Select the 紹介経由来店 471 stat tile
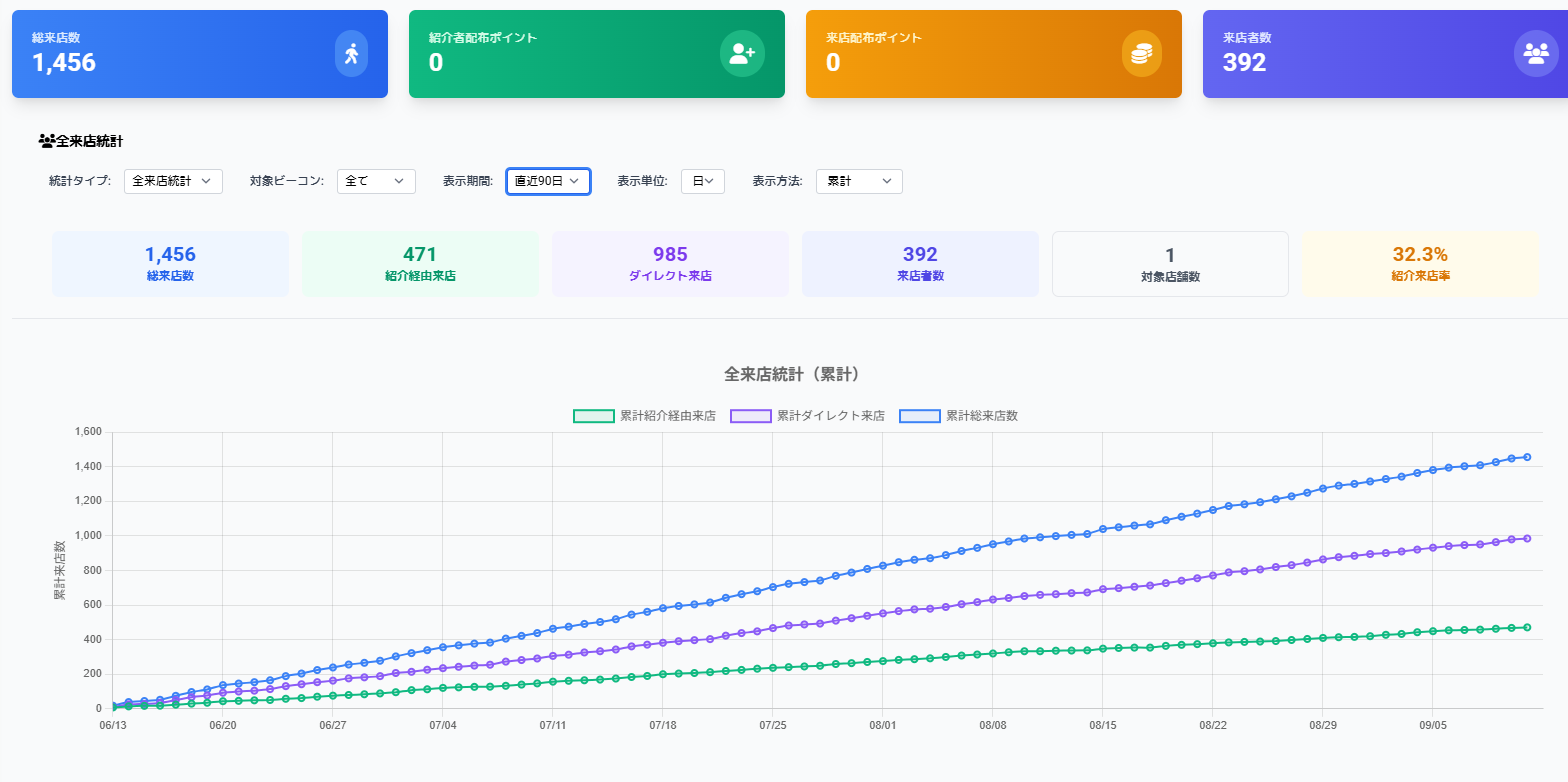The width and height of the screenshot is (1568, 782). [x=420, y=264]
